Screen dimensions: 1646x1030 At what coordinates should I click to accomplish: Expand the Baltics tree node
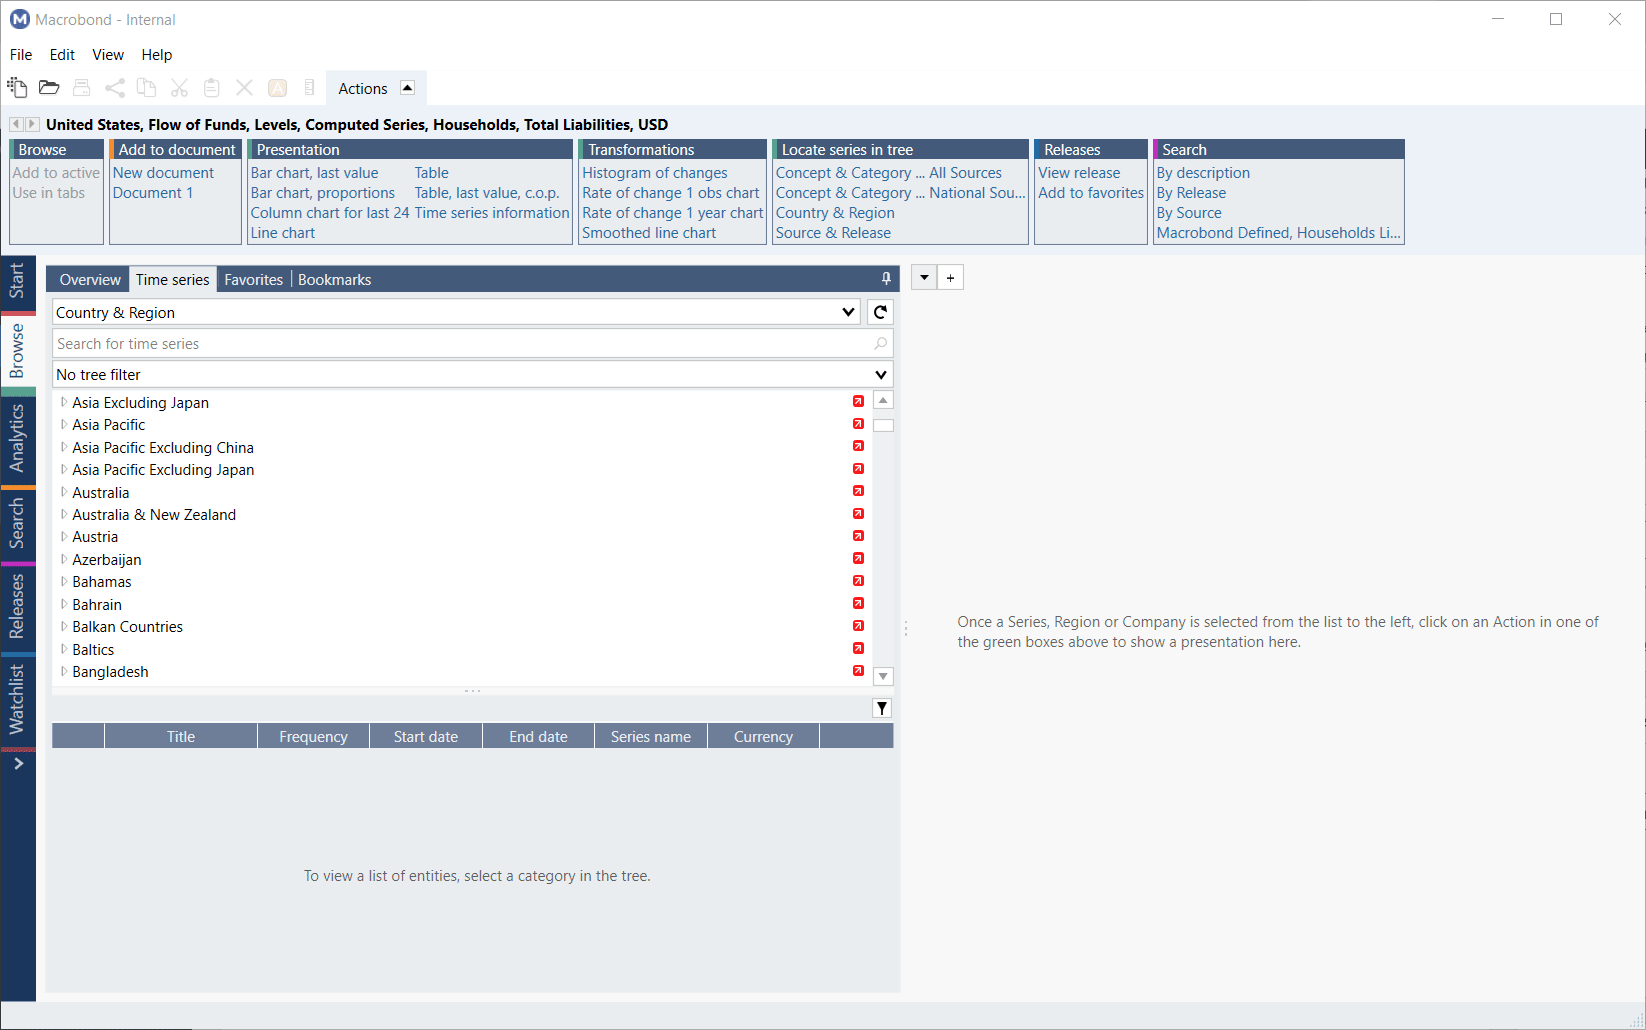pyautogui.click(x=64, y=649)
